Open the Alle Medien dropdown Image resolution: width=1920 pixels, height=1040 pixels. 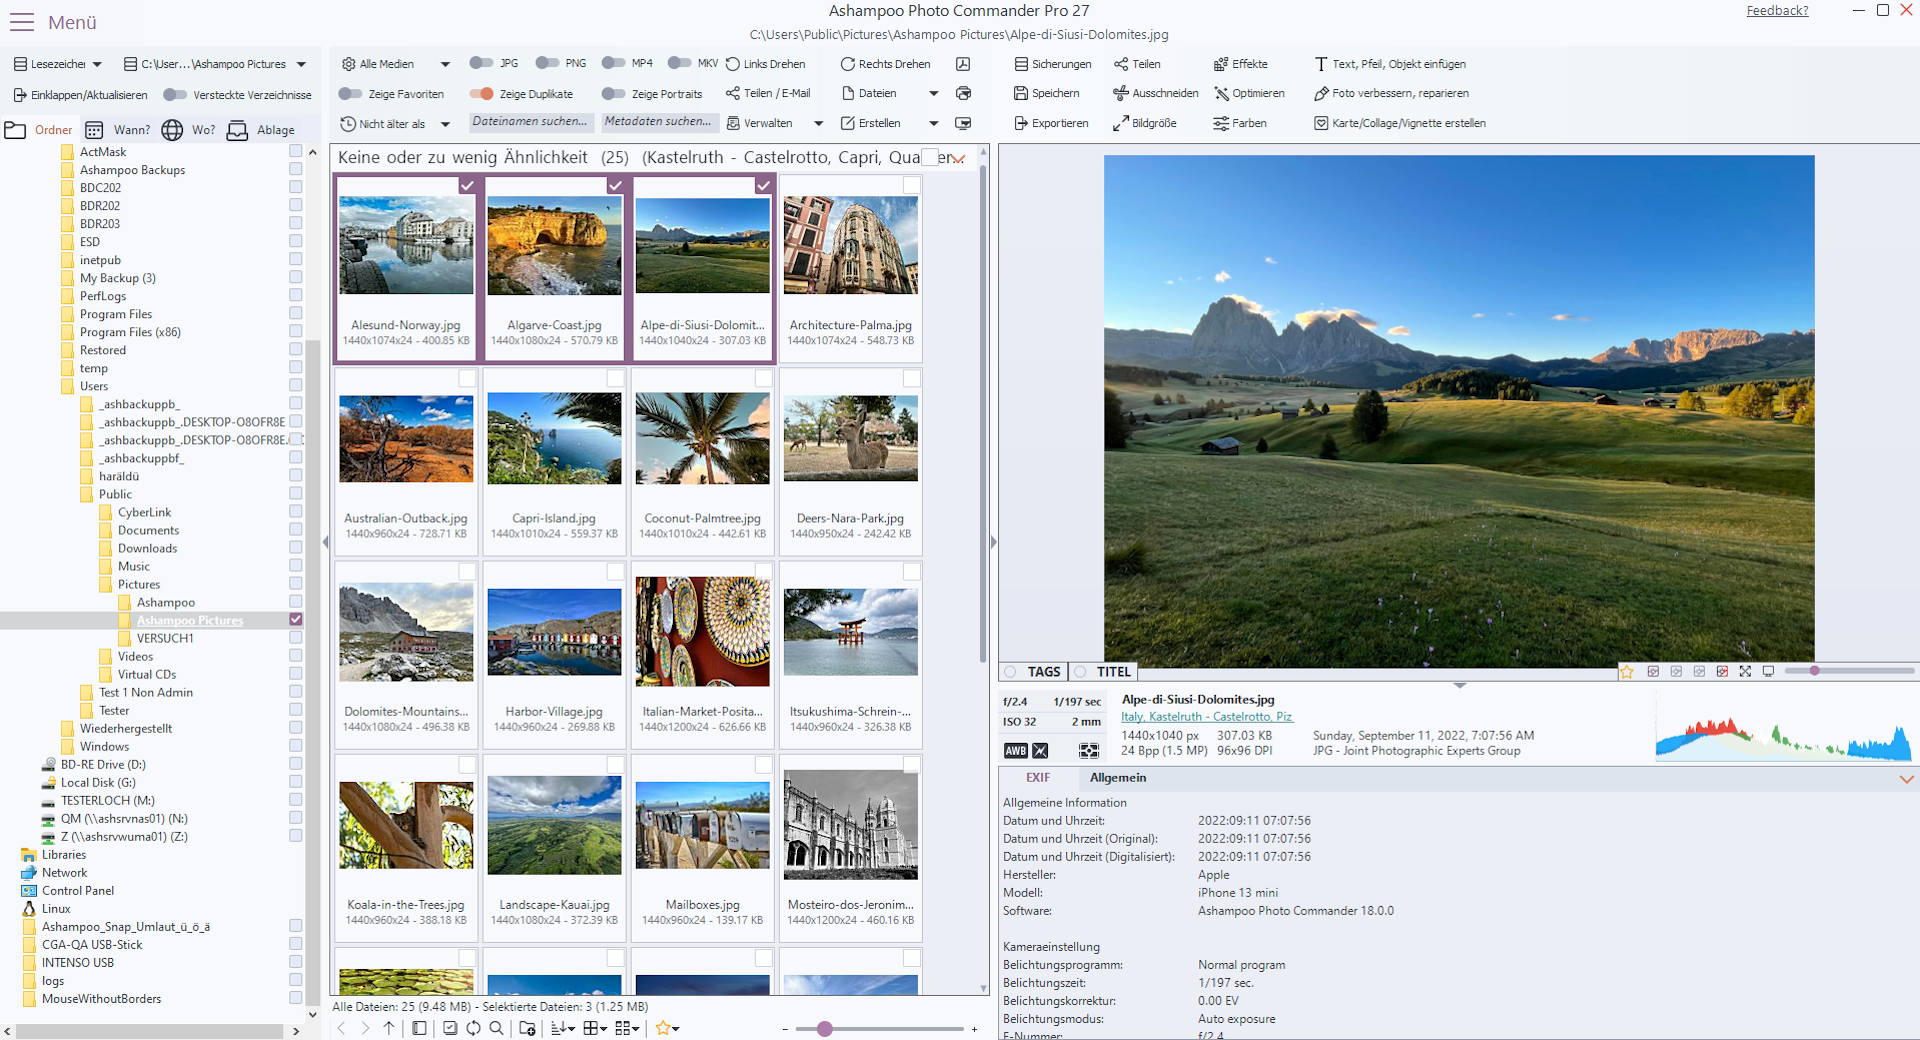tap(445, 64)
